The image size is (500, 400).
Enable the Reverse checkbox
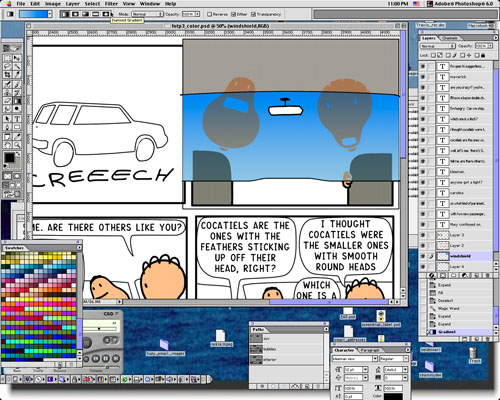[x=209, y=14]
